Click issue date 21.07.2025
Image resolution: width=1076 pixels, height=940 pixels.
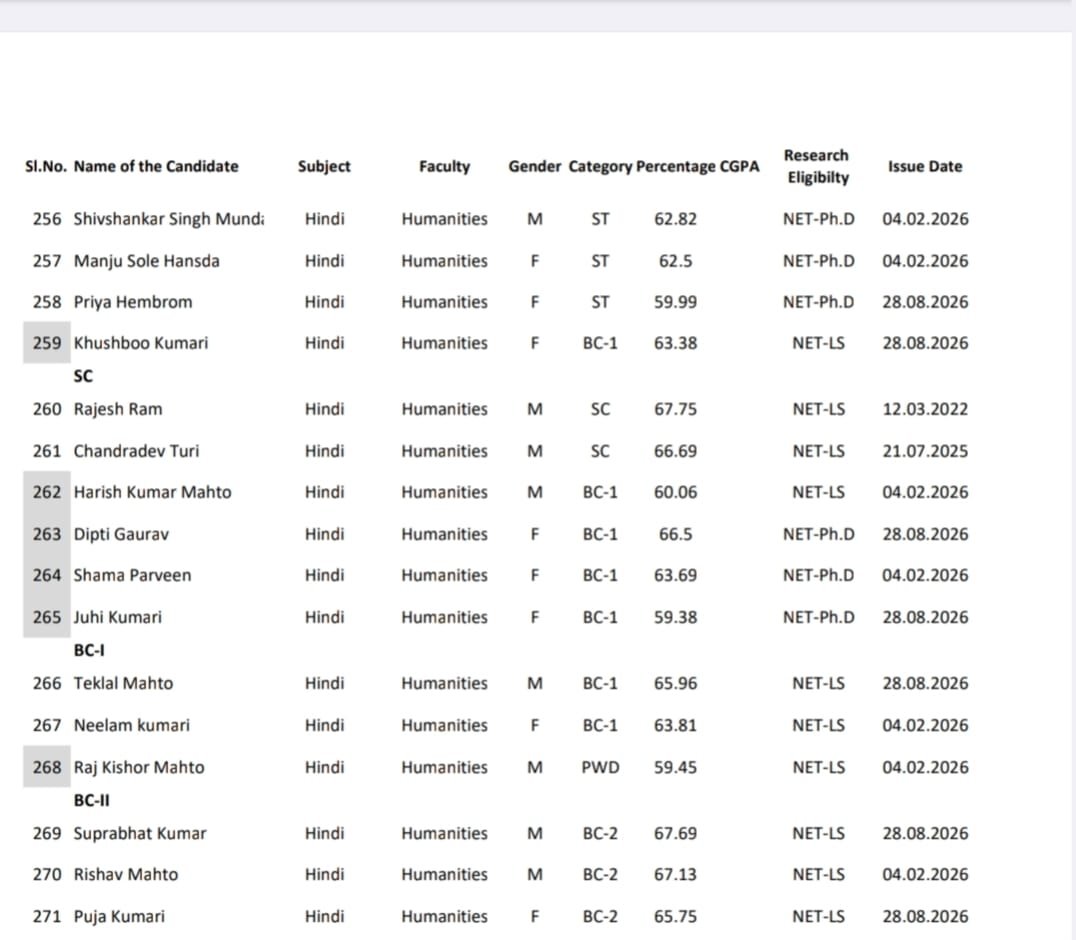tap(925, 451)
